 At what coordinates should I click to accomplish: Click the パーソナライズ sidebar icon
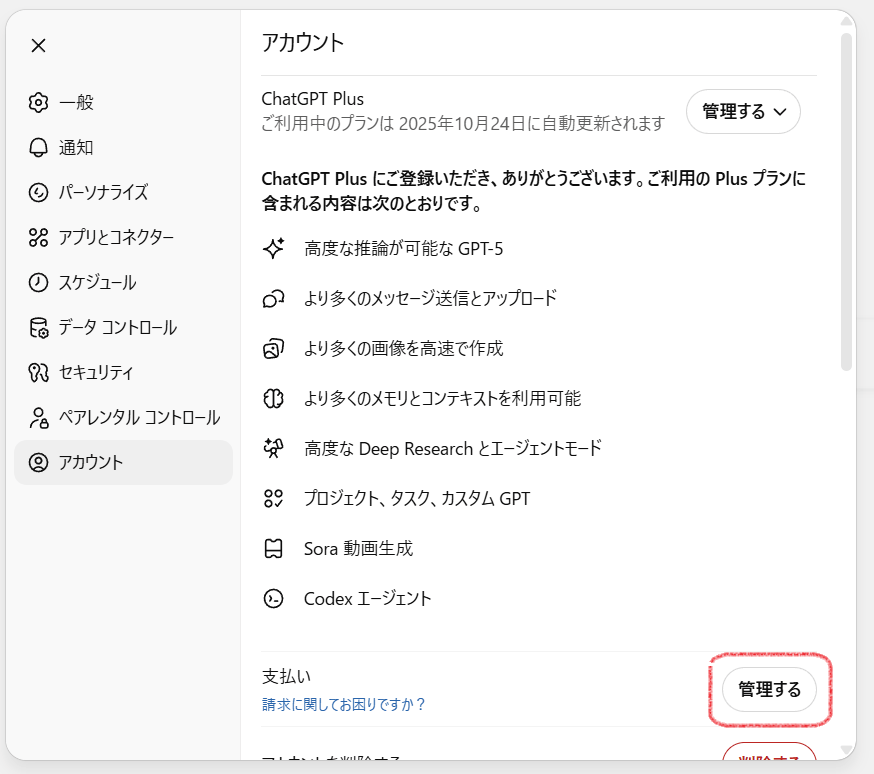pyautogui.click(x=38, y=192)
